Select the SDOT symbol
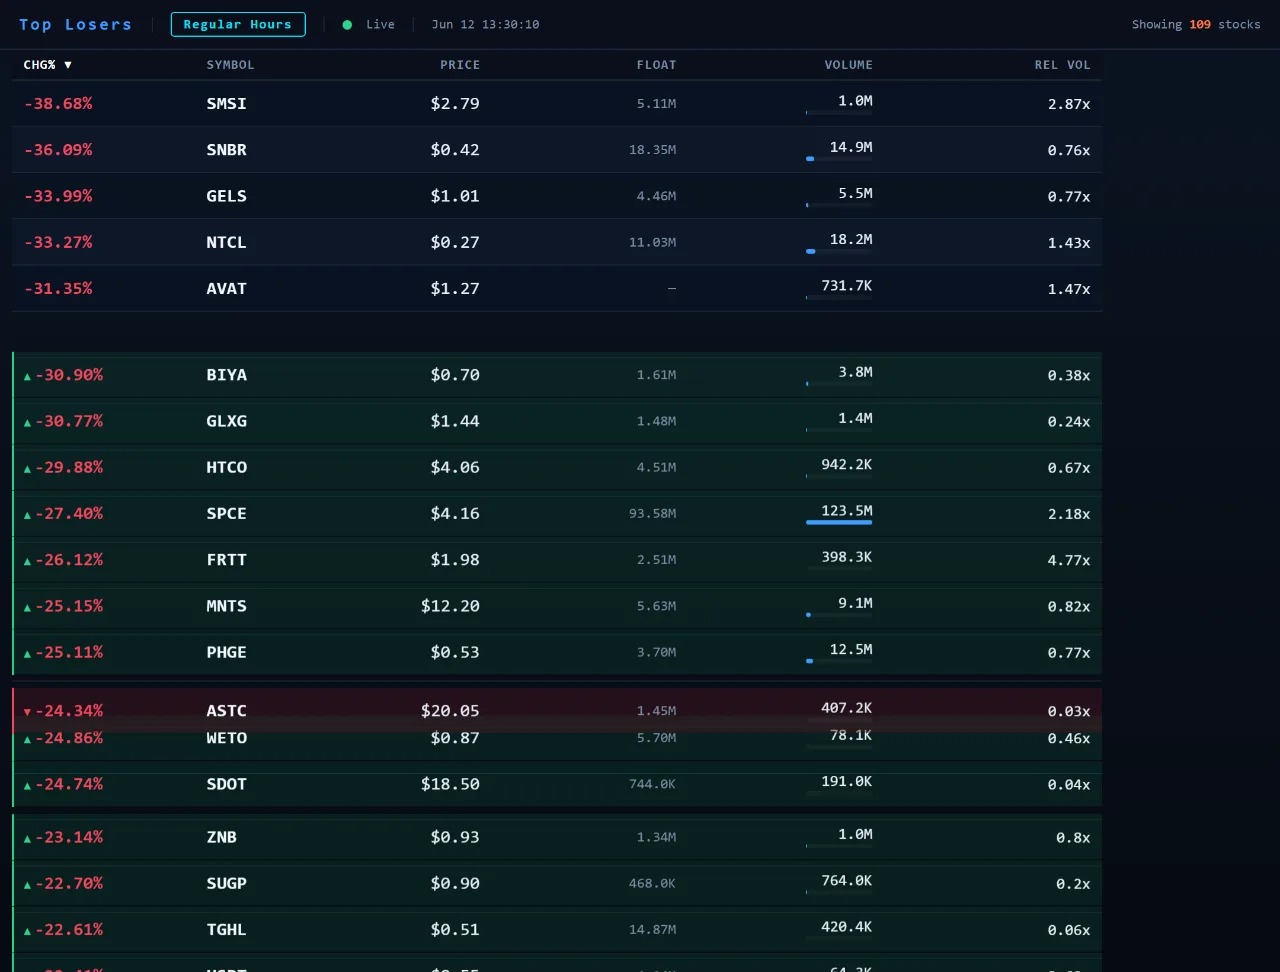The image size is (1280, 972). coord(226,784)
